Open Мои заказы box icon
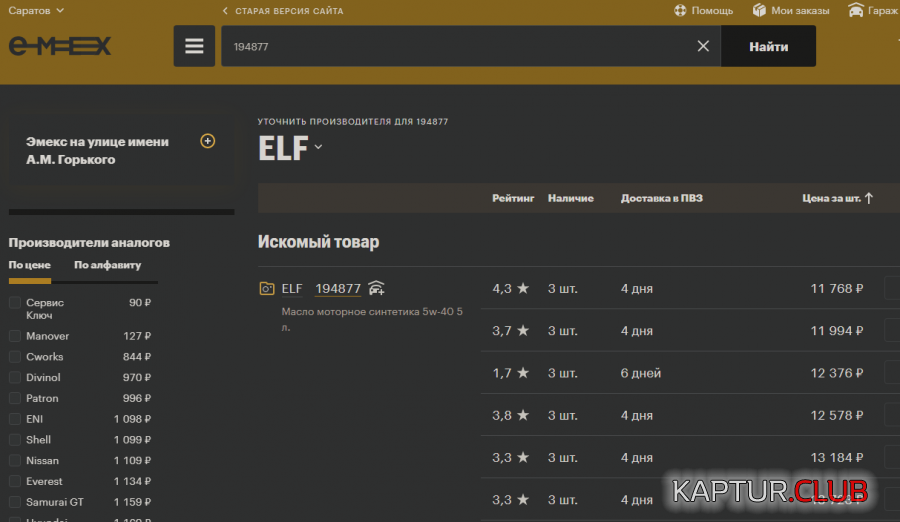The height and width of the screenshot is (522, 900). (x=759, y=10)
